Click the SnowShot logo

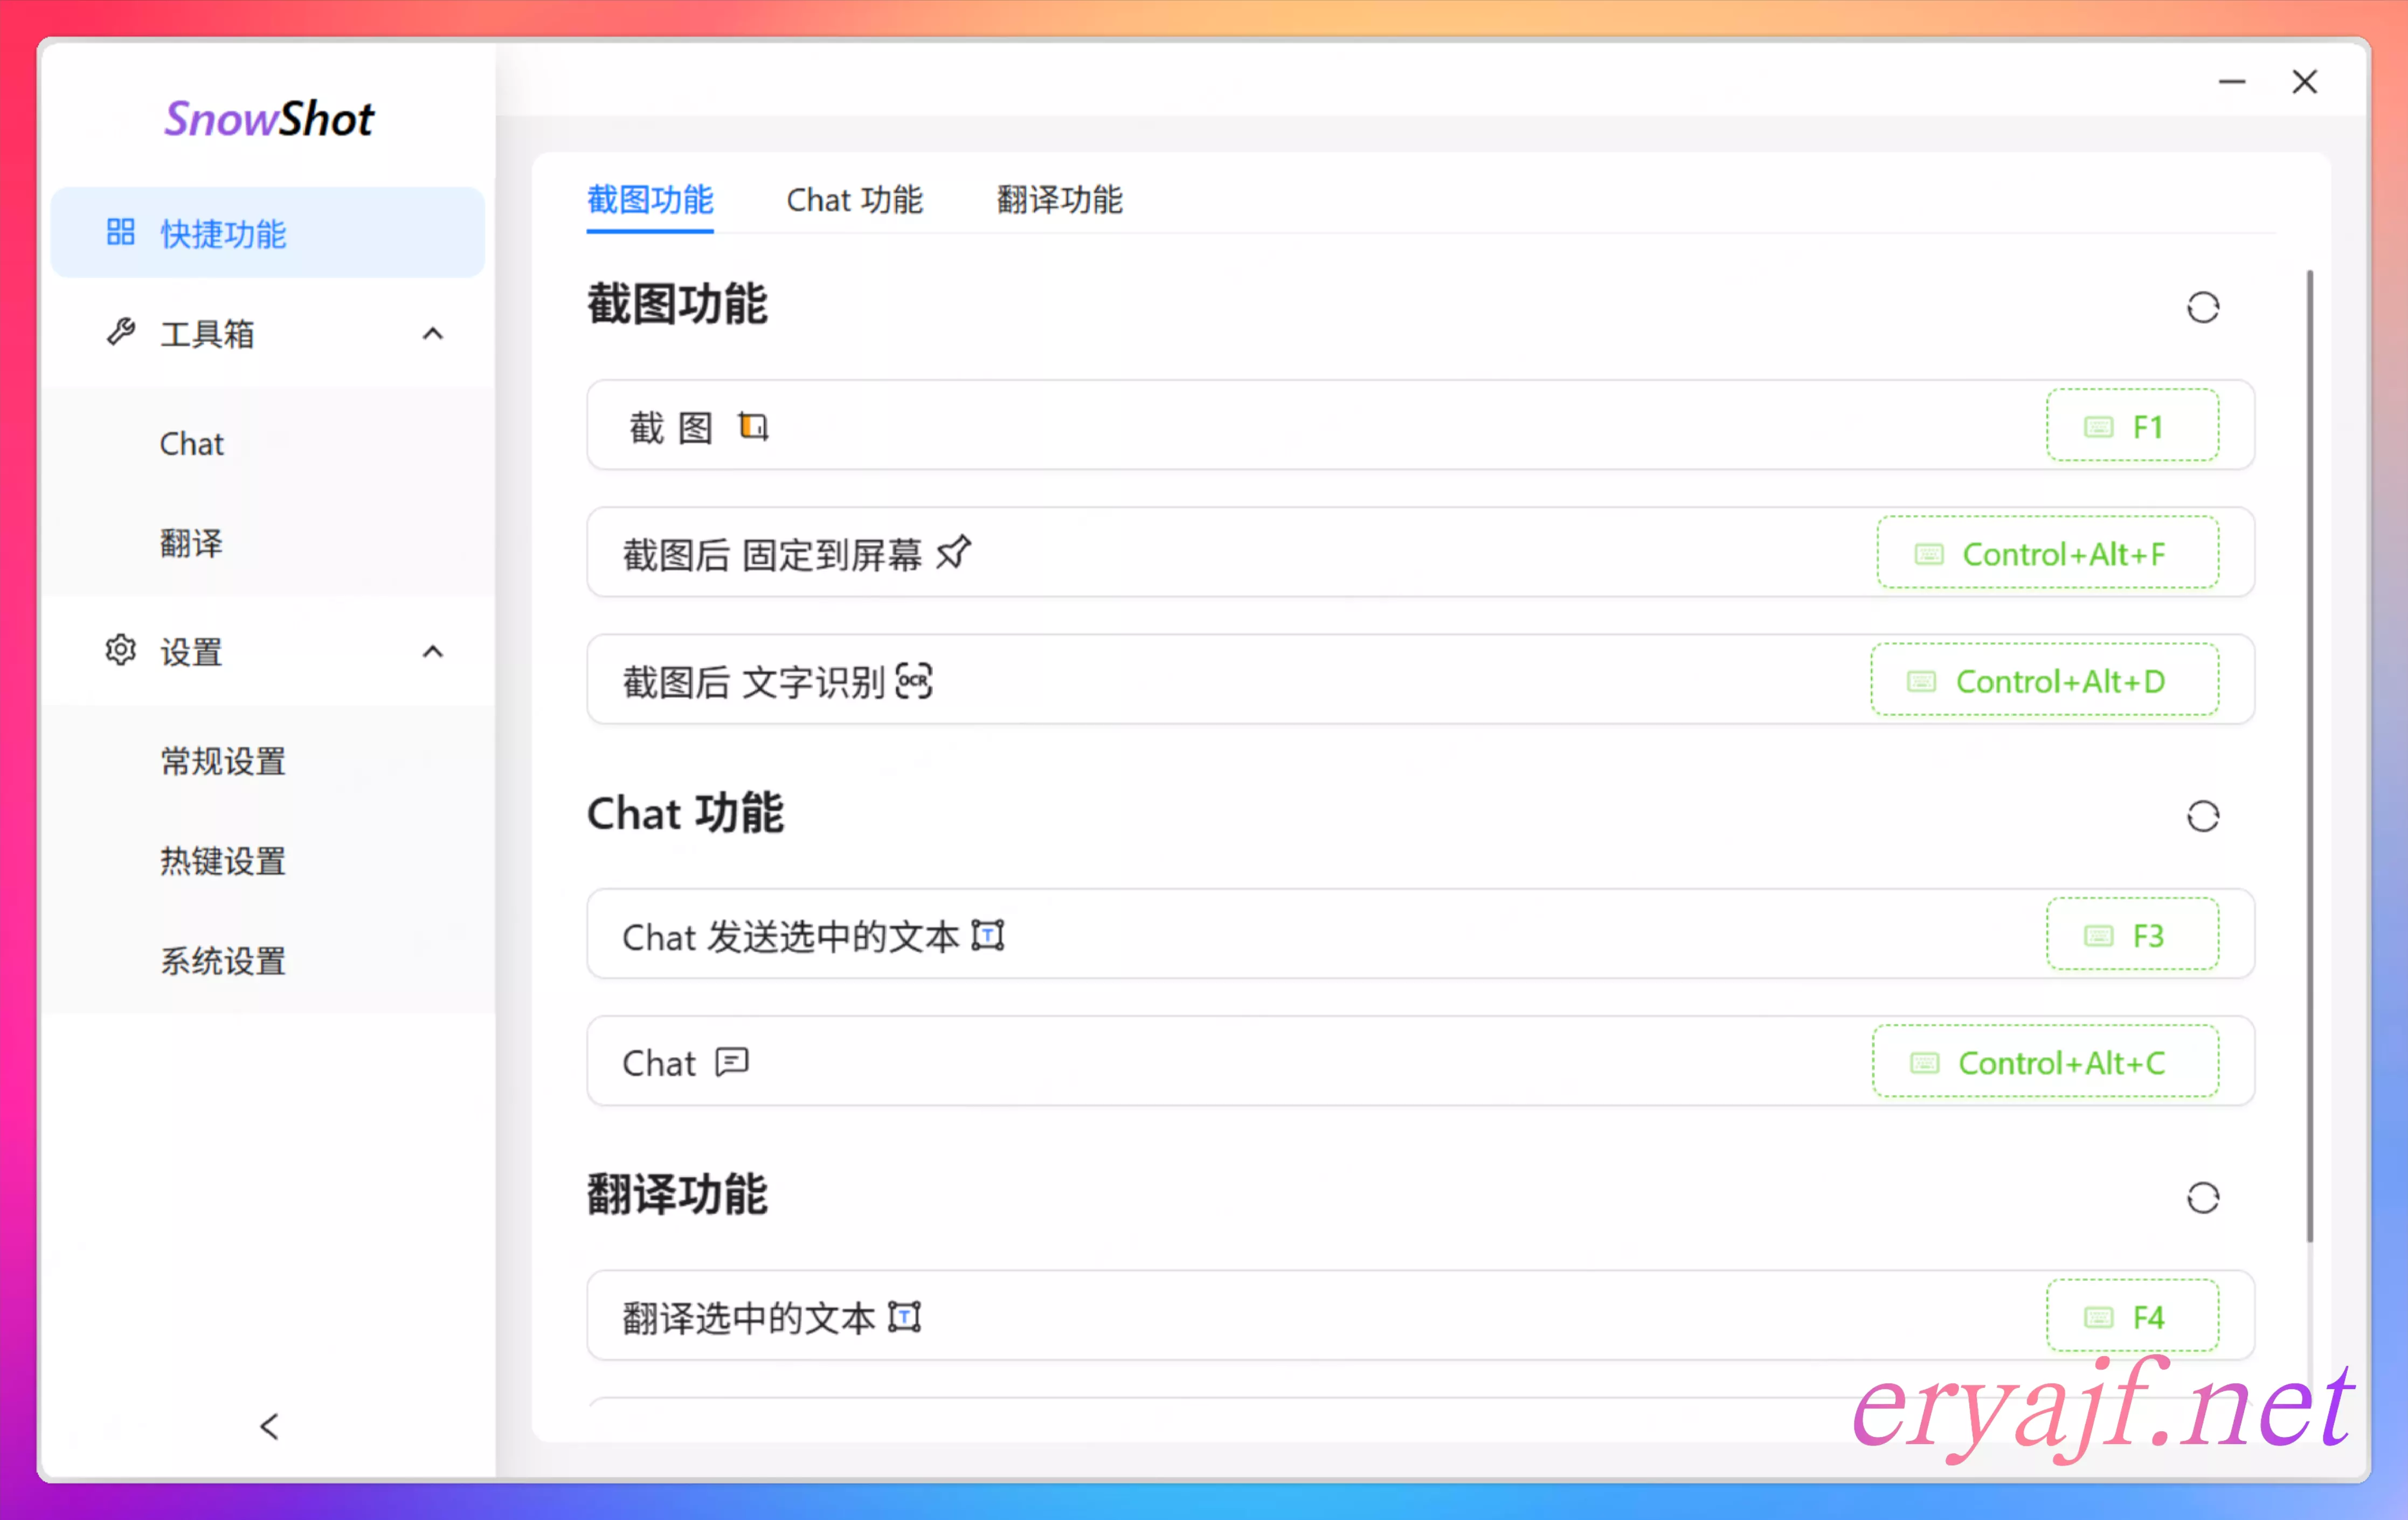point(268,119)
